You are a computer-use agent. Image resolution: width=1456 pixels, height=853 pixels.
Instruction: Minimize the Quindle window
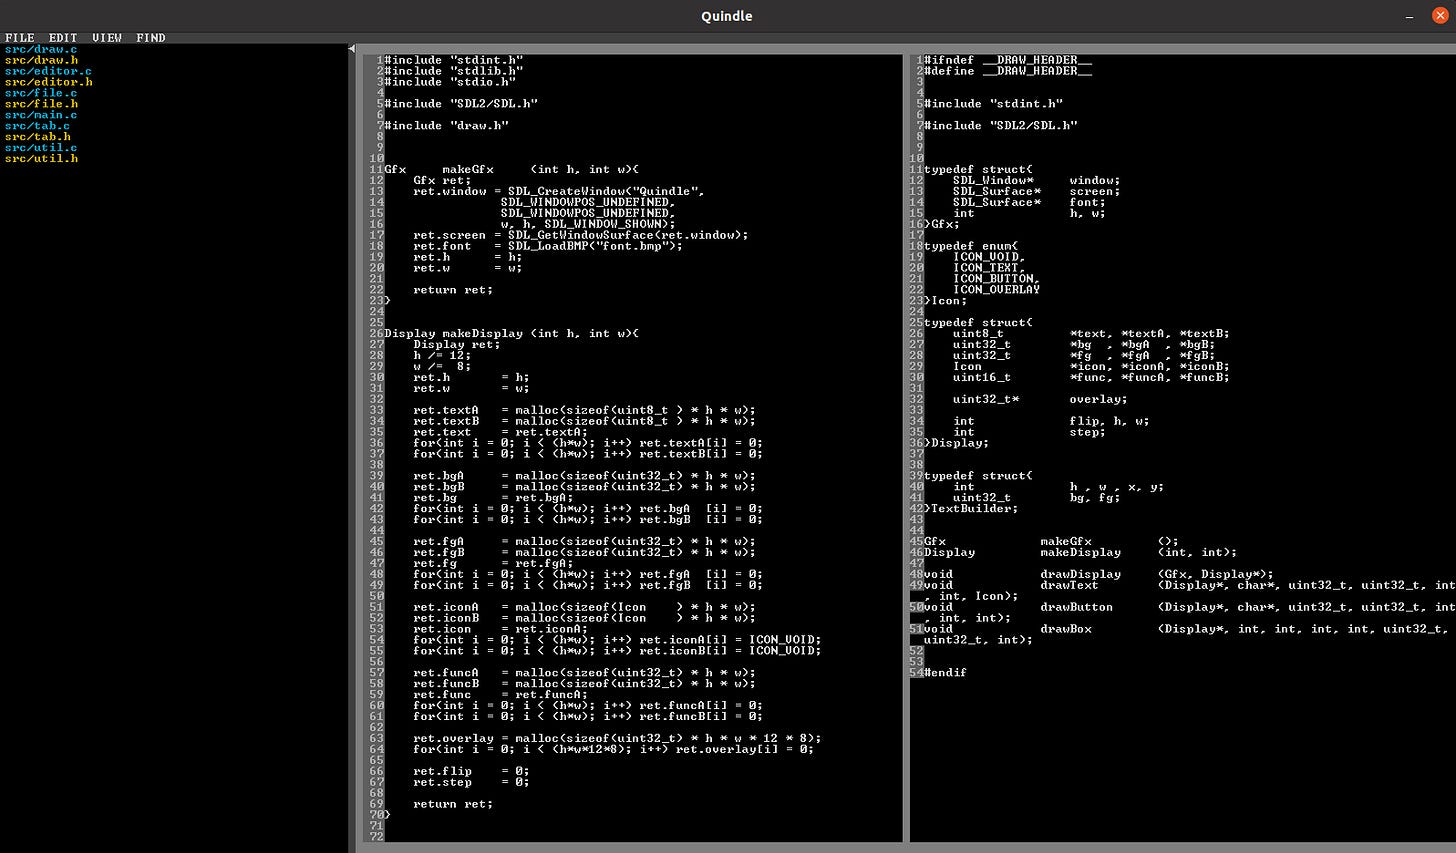pyautogui.click(x=1410, y=16)
